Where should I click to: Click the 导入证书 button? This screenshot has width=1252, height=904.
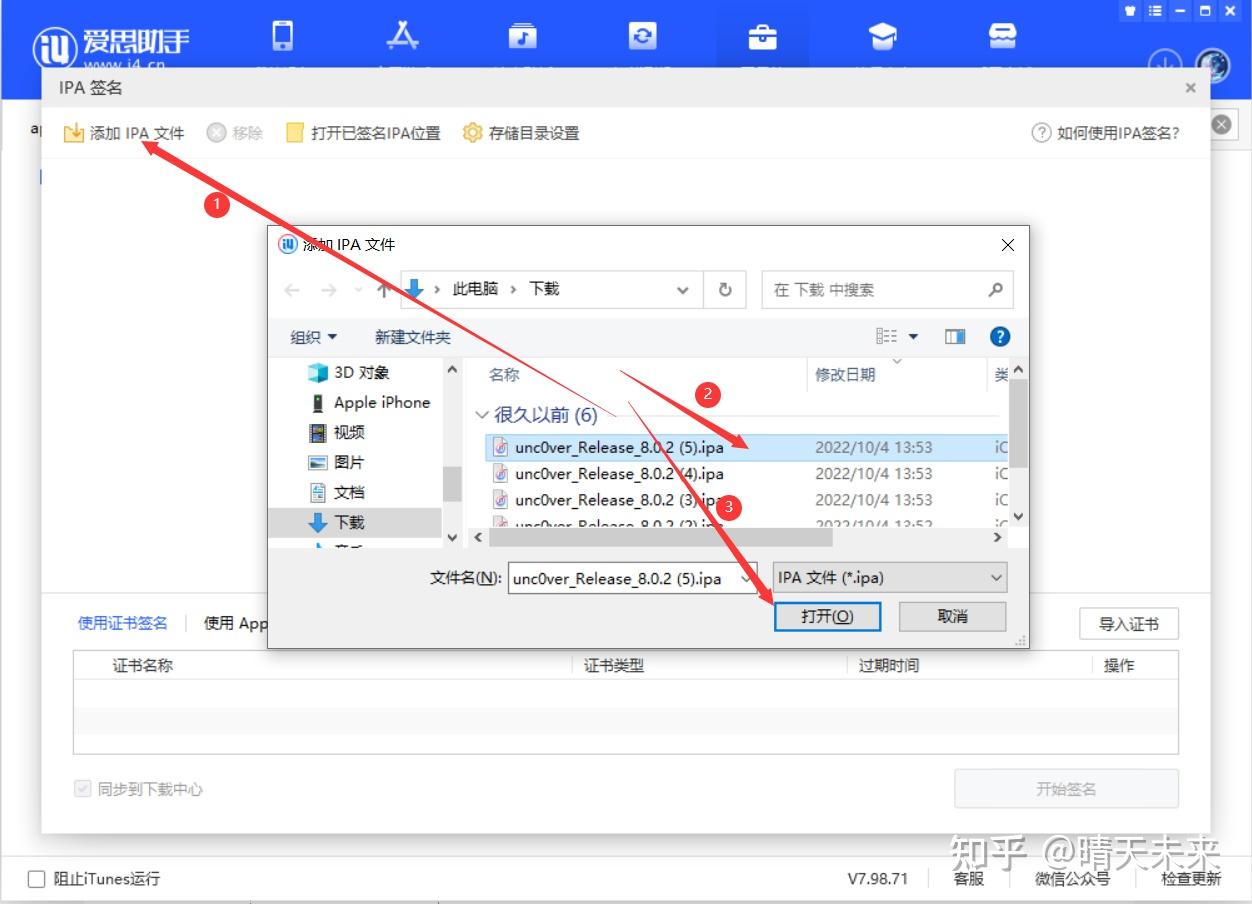click(1128, 623)
